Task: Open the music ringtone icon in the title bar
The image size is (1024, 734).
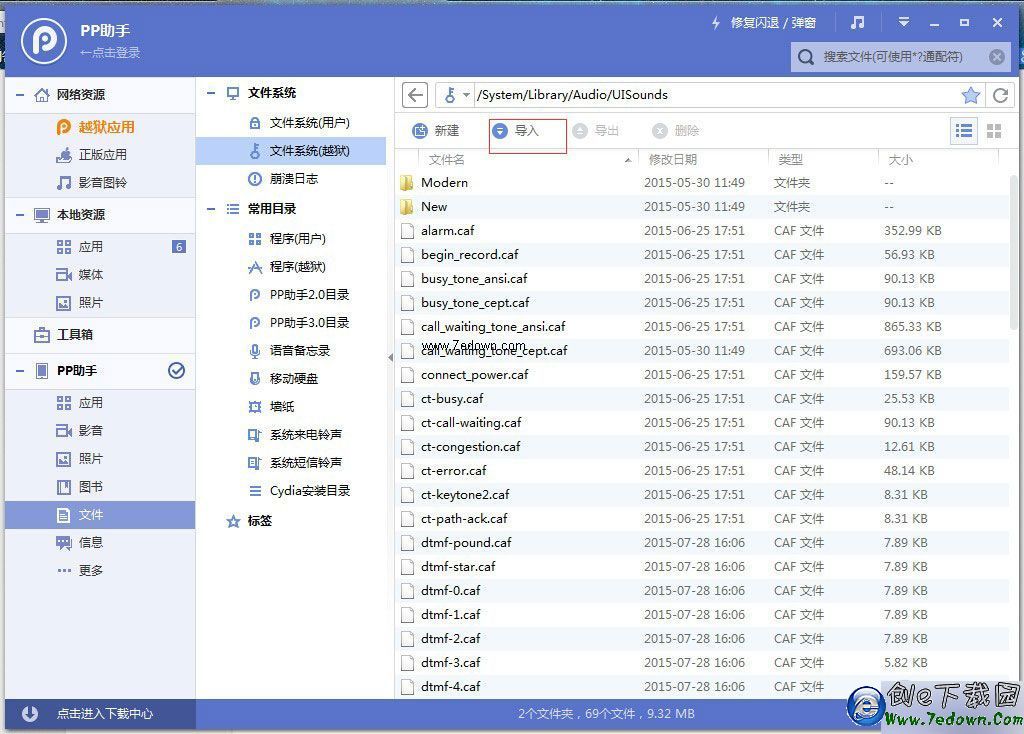Action: point(859,22)
